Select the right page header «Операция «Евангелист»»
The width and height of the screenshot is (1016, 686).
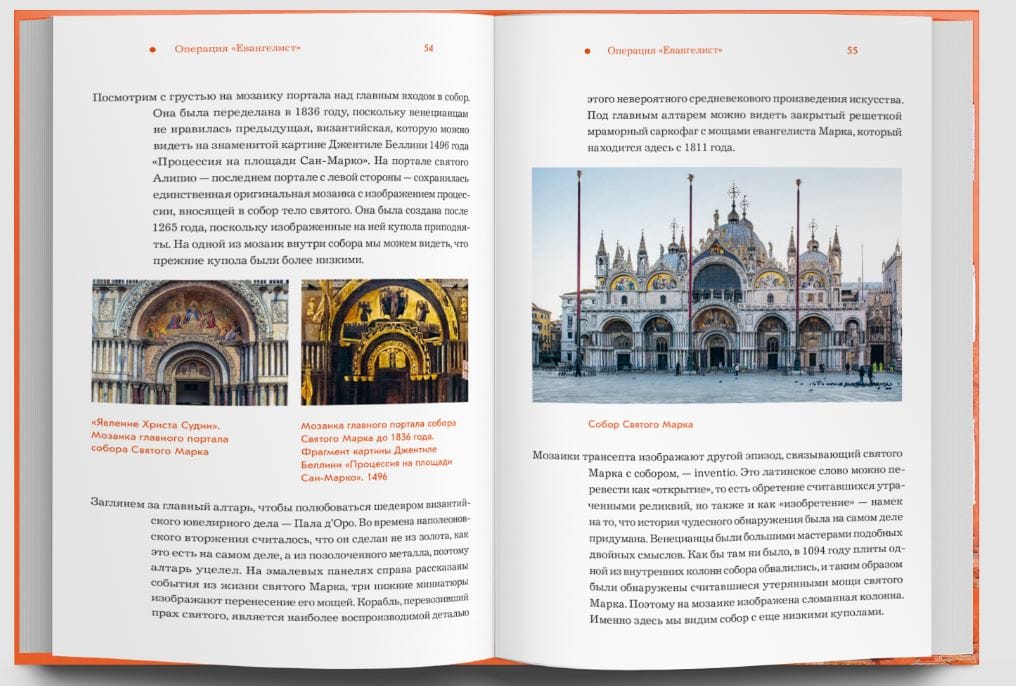pos(665,50)
